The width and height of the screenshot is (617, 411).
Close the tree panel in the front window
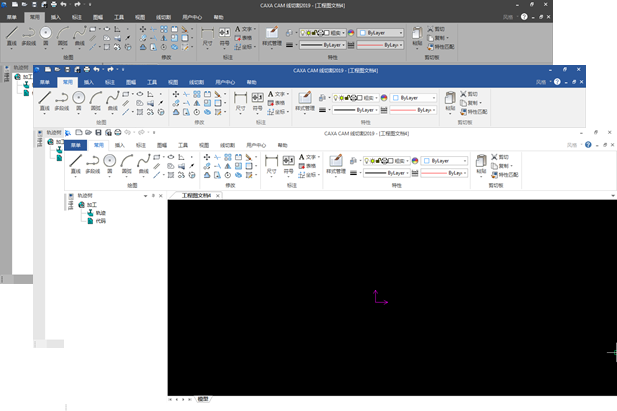161,195
